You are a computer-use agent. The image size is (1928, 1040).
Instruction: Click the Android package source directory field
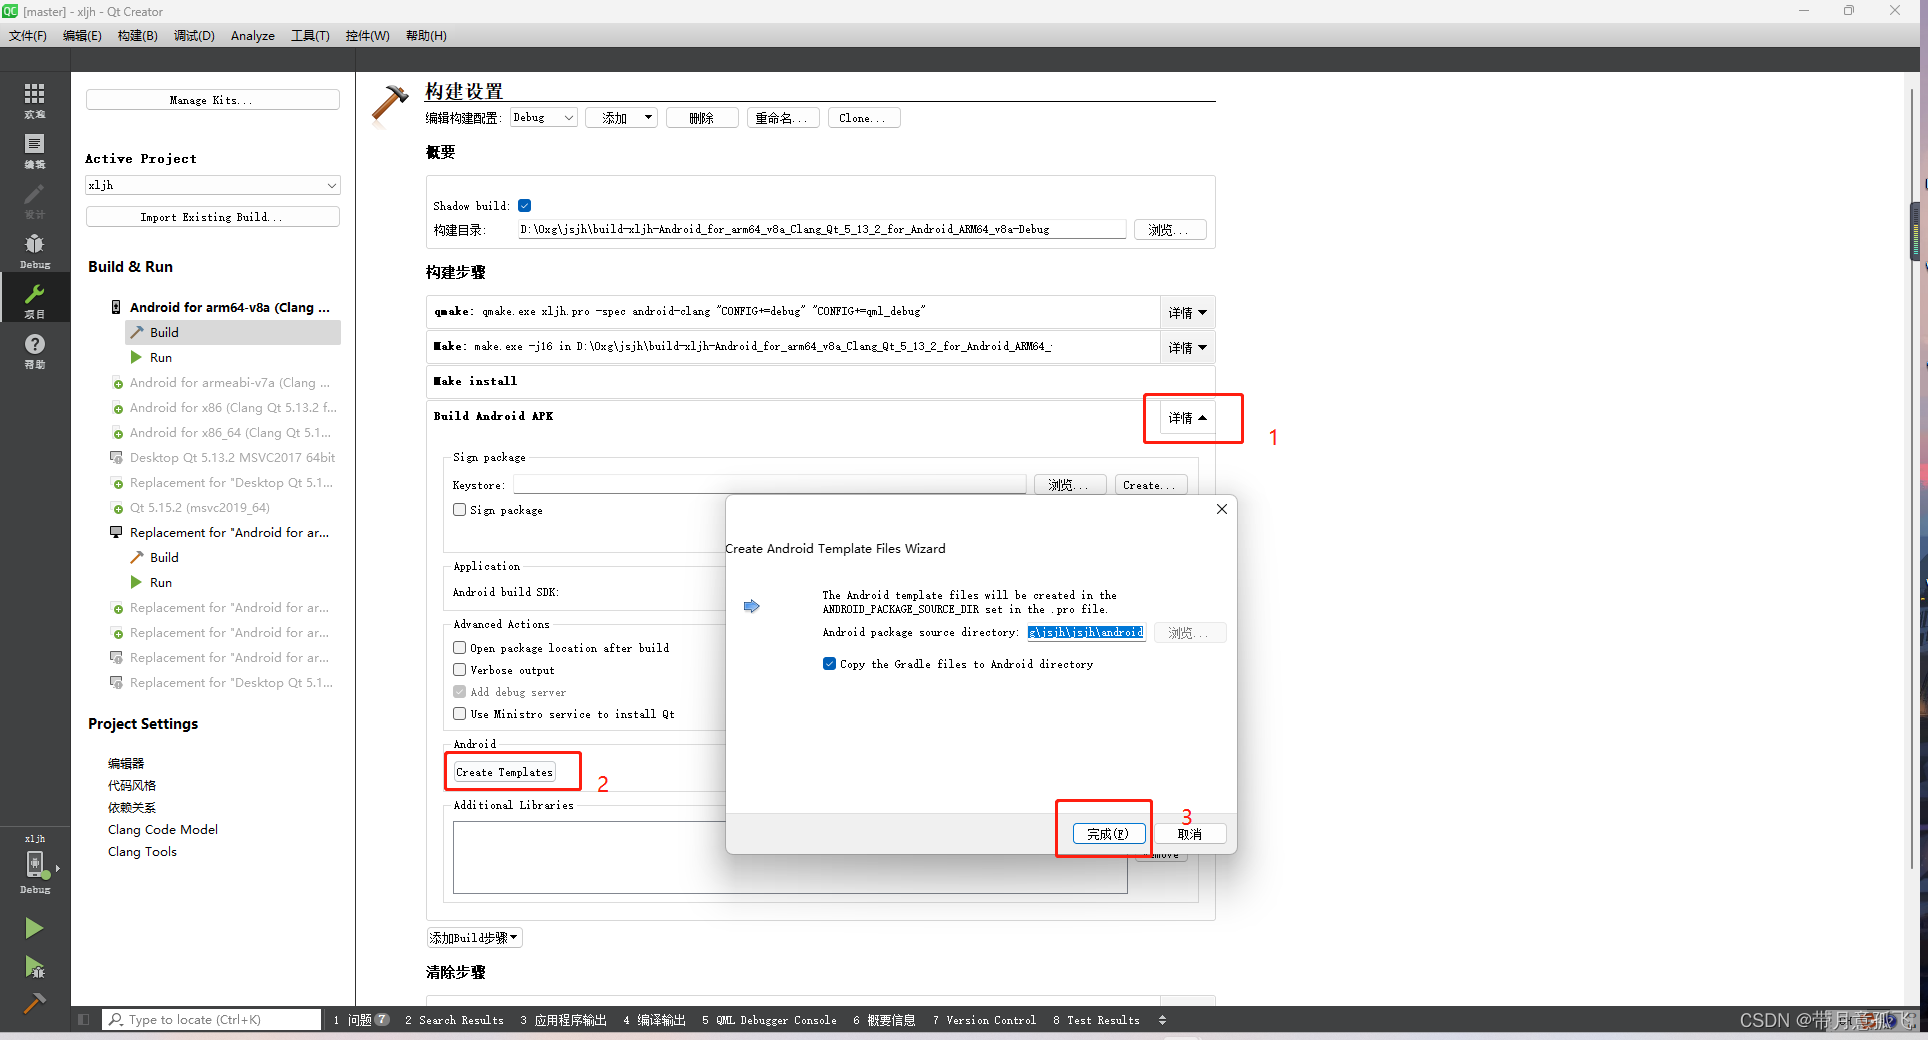point(1087,632)
